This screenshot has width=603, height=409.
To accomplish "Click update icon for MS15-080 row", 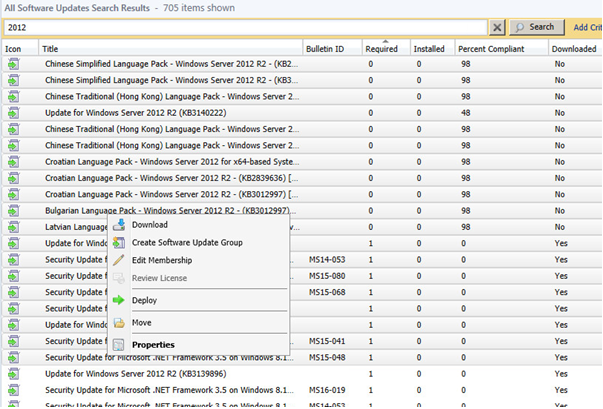I will click(x=13, y=276).
